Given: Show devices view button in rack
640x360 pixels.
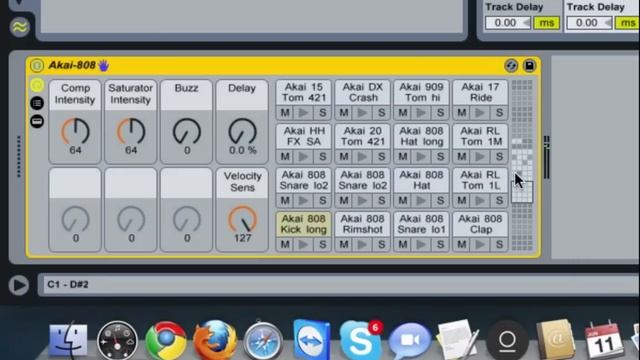Looking at the screenshot, I should 37,121.
